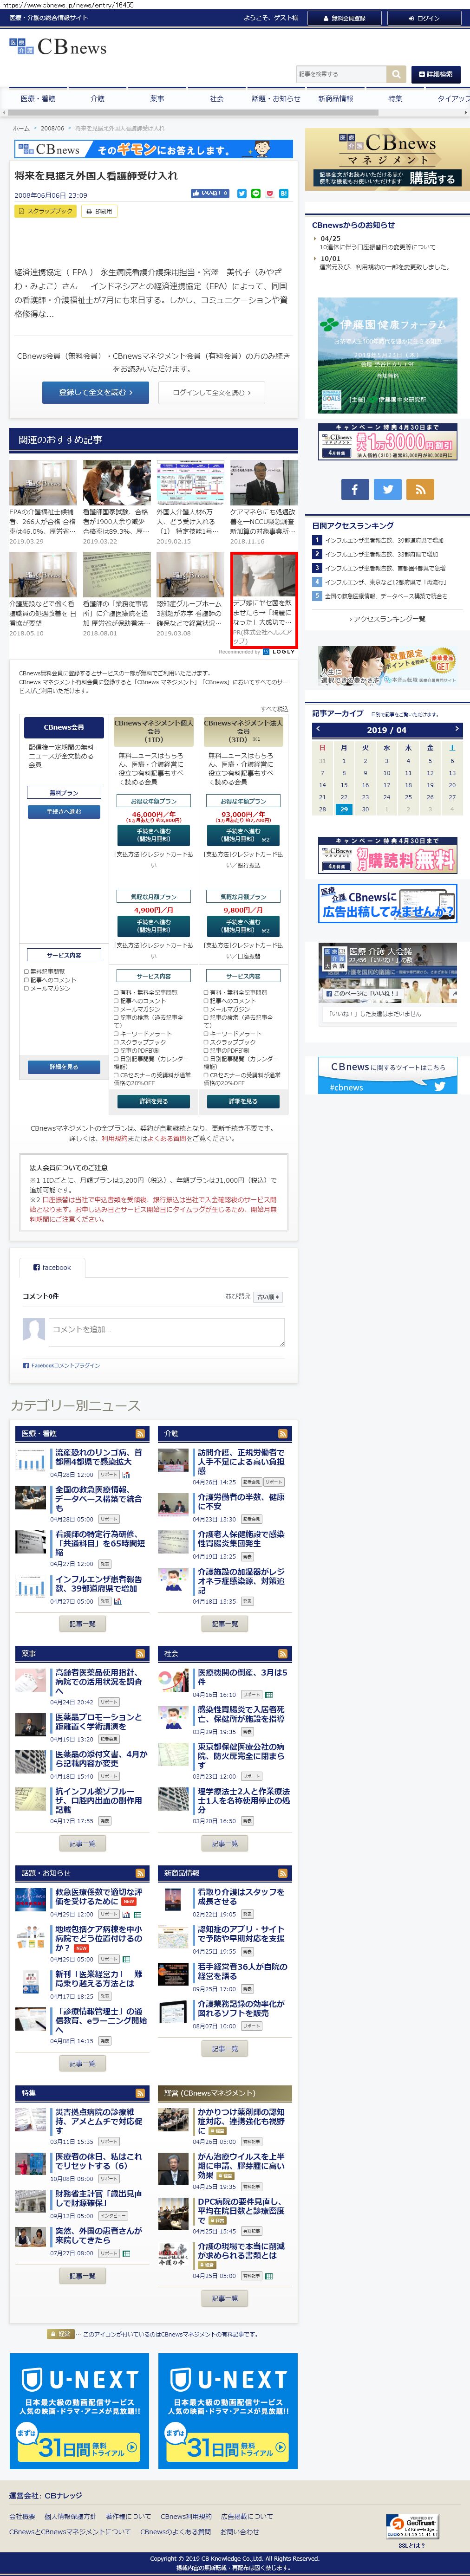
Task: Open 会社概要 footer link
Action: click(x=22, y=2516)
